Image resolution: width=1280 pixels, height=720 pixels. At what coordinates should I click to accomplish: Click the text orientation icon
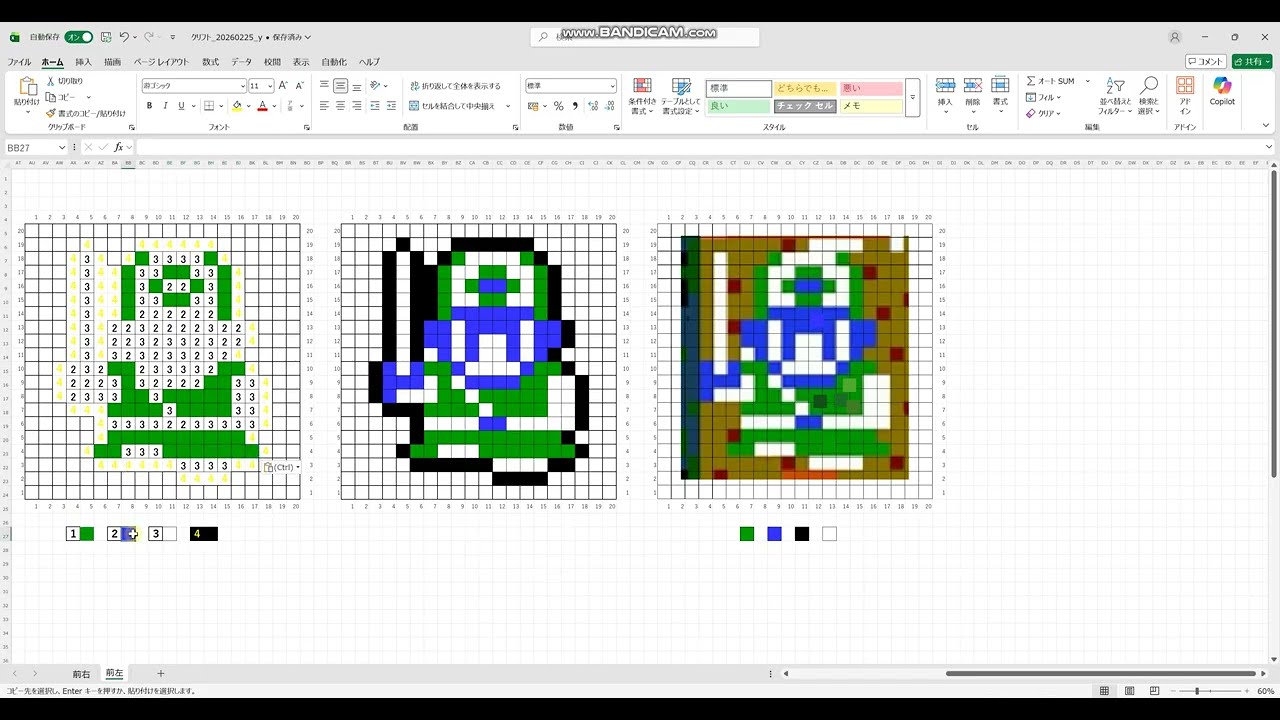point(375,86)
